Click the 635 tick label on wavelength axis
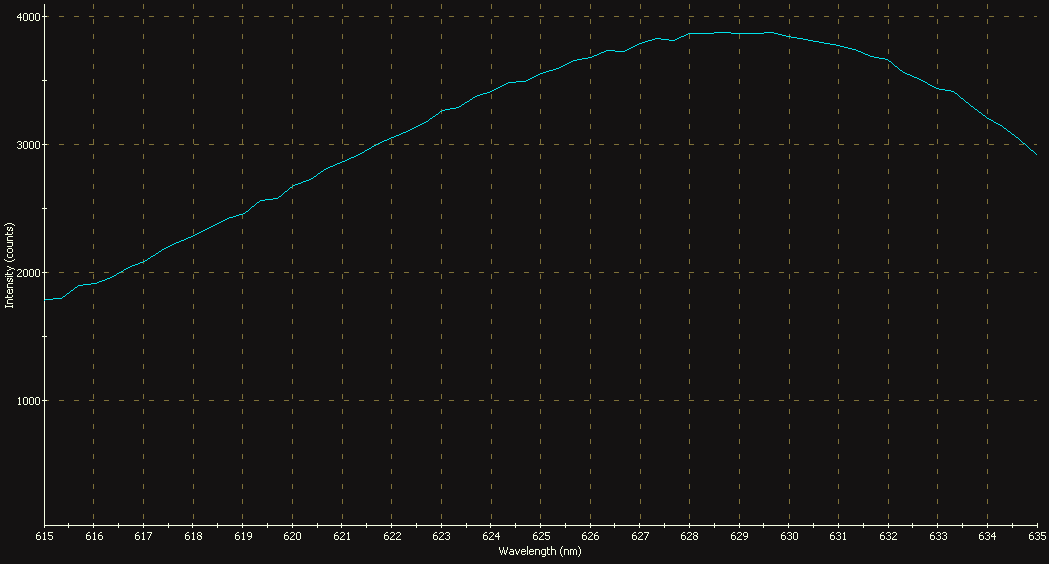The image size is (1049, 564). 1036,537
